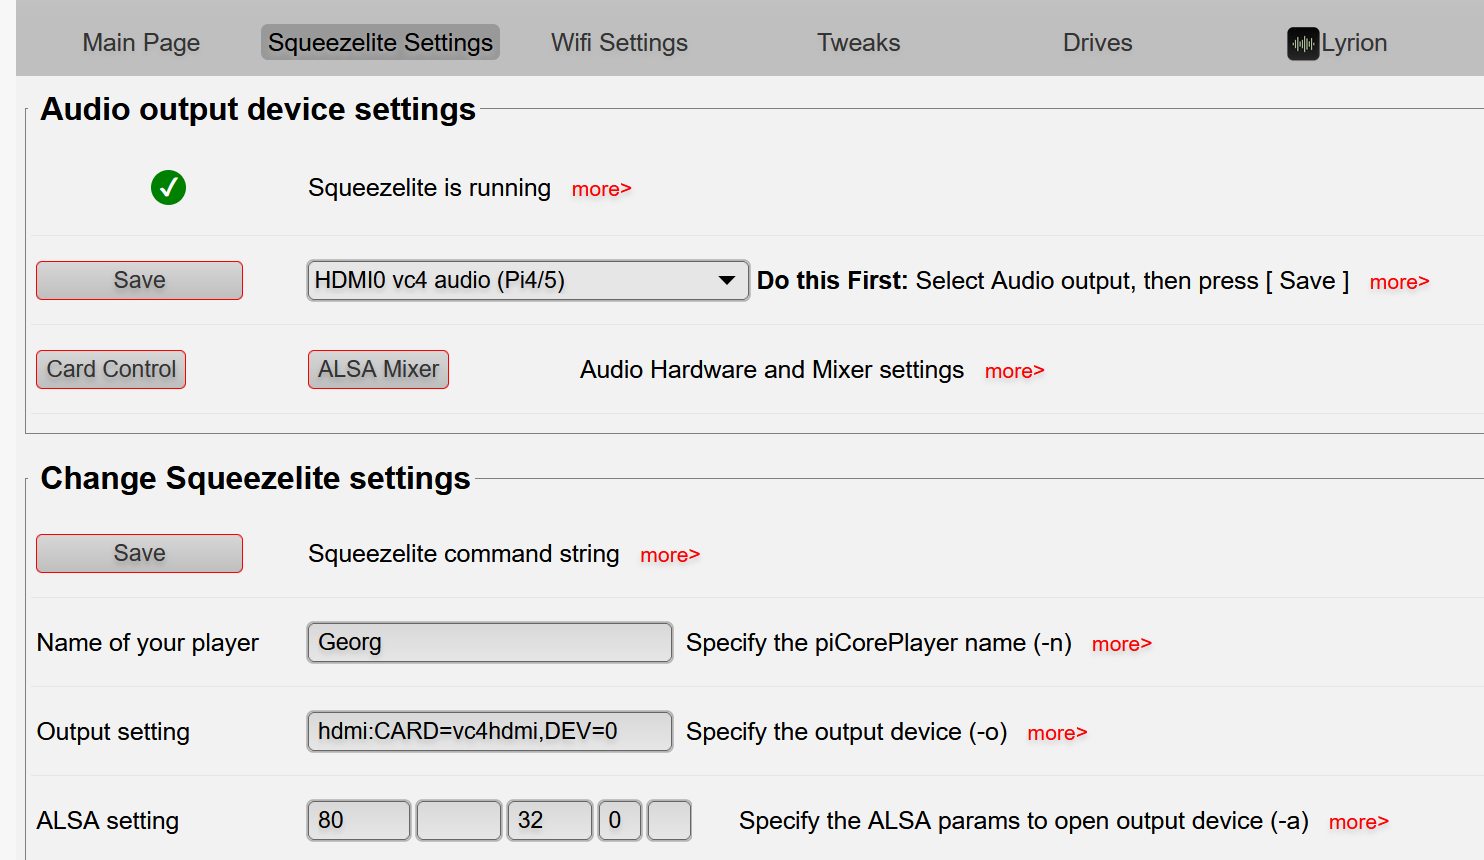Show more about piCorePlayer name option
Image resolution: width=1484 pixels, height=860 pixels.
coord(1121,644)
